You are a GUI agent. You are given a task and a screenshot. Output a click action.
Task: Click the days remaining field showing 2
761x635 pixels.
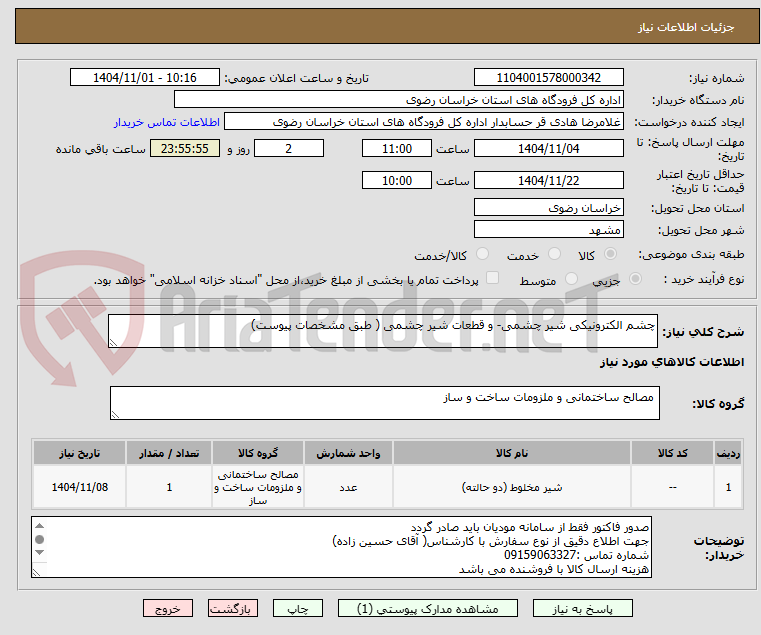289,149
